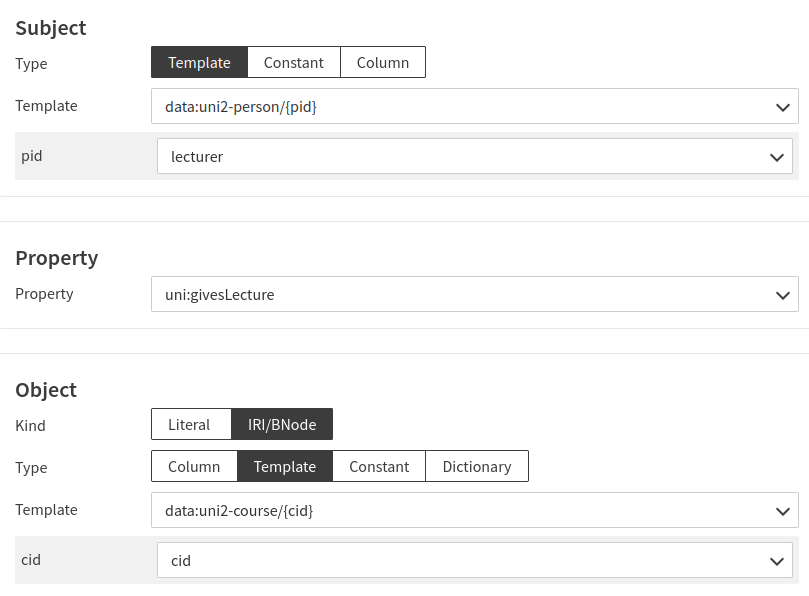The image size is (809, 596).
Task: Click the pid dropdown chevron
Action: pyautogui.click(x=775, y=157)
